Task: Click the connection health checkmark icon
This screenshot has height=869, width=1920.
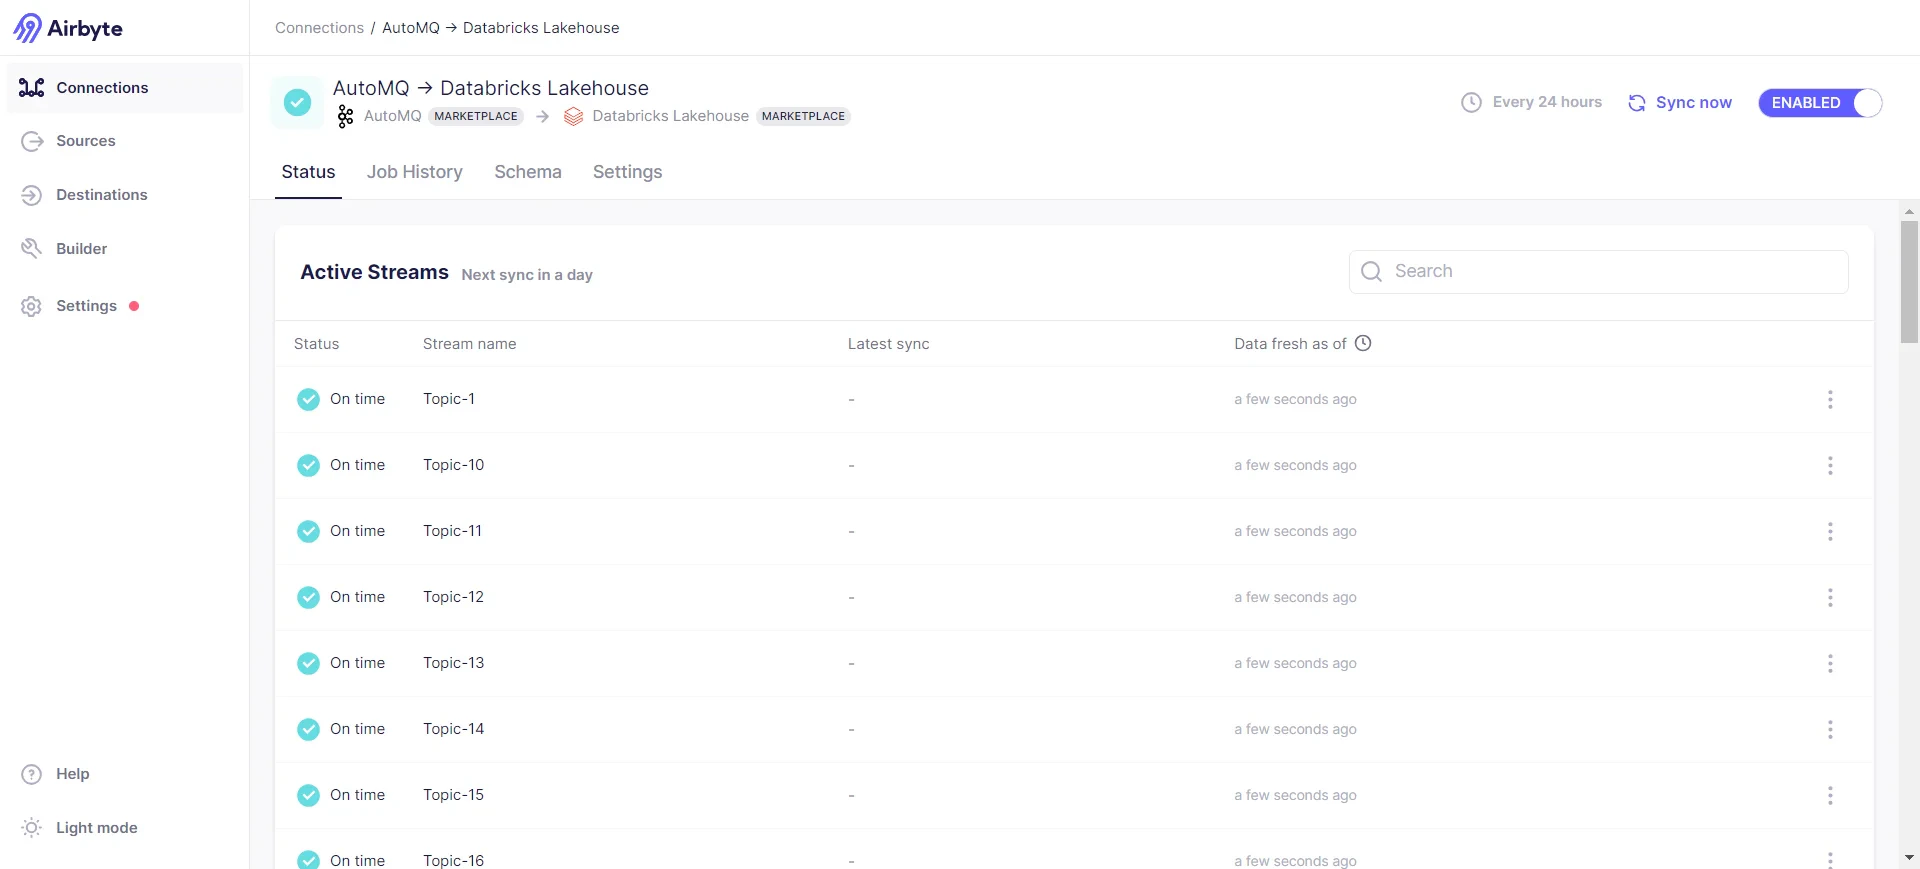Action: [x=297, y=102]
